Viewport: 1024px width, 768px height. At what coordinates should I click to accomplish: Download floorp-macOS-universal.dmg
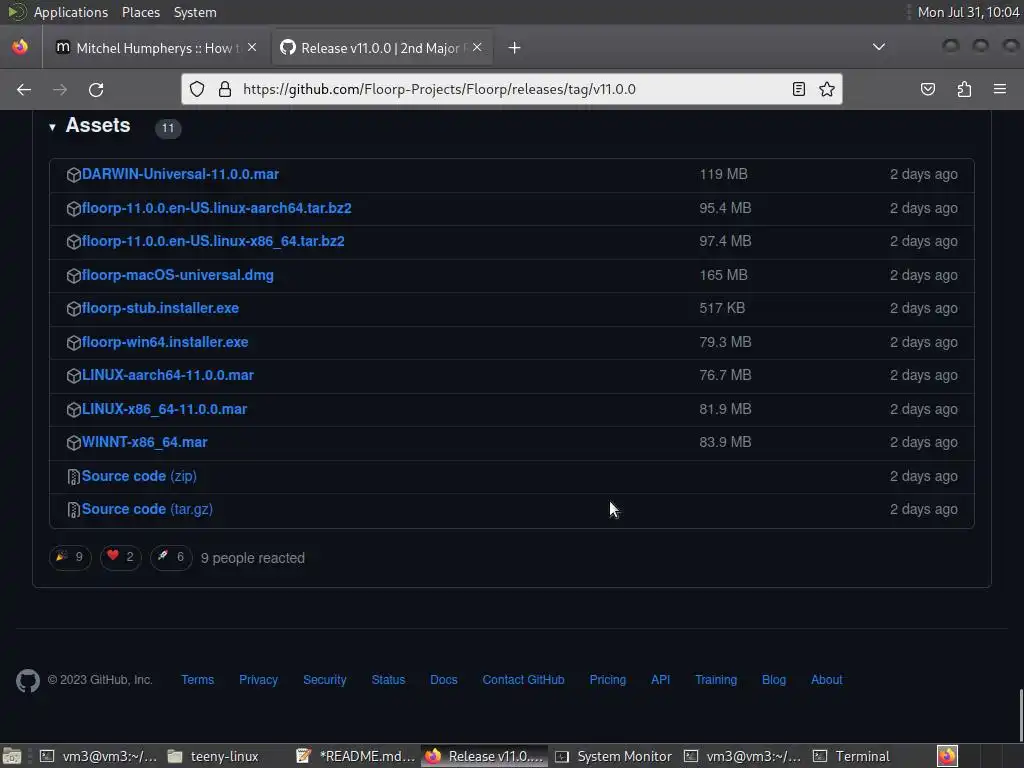[x=178, y=275]
